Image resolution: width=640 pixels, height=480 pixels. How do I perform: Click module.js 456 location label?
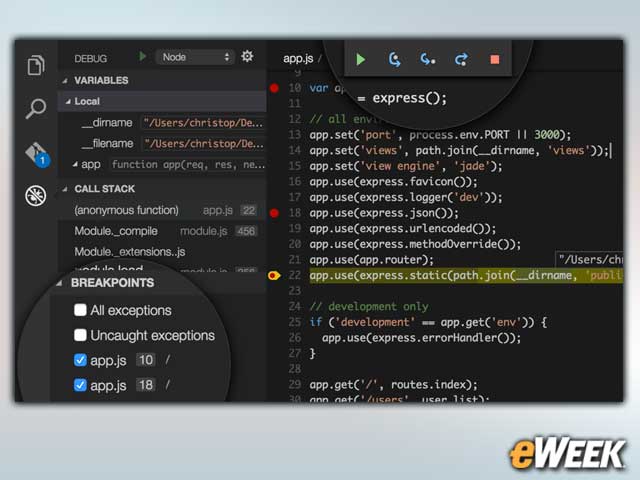219,231
